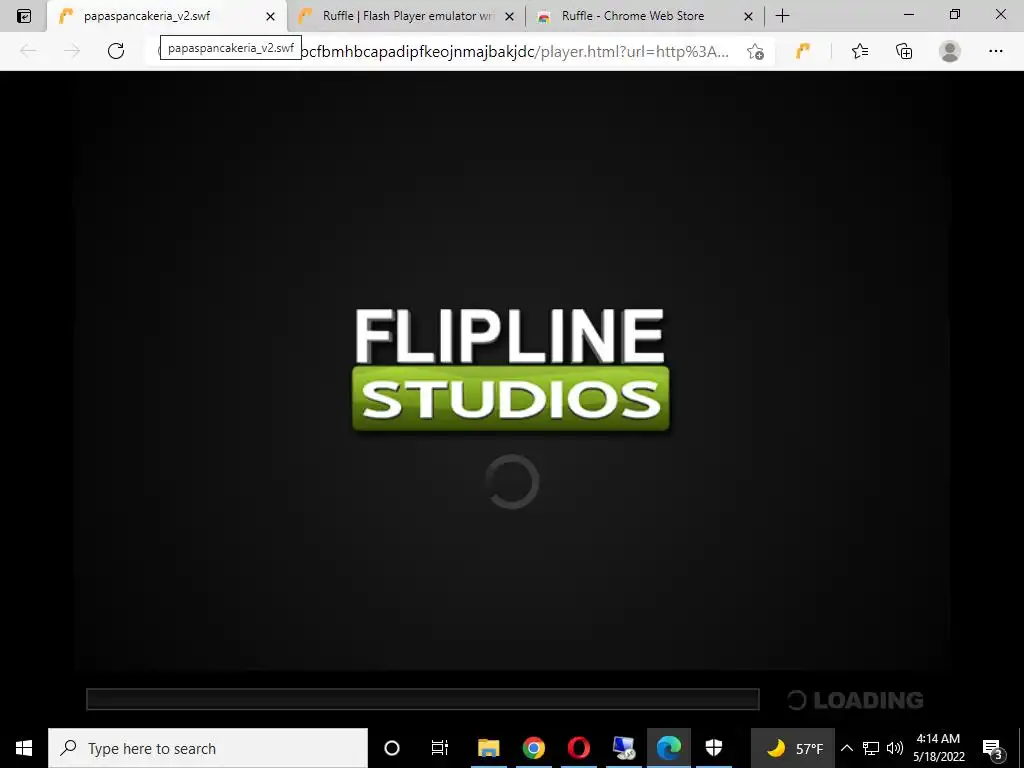Click the Type here to search box
1024x768 pixels.
tap(208, 748)
